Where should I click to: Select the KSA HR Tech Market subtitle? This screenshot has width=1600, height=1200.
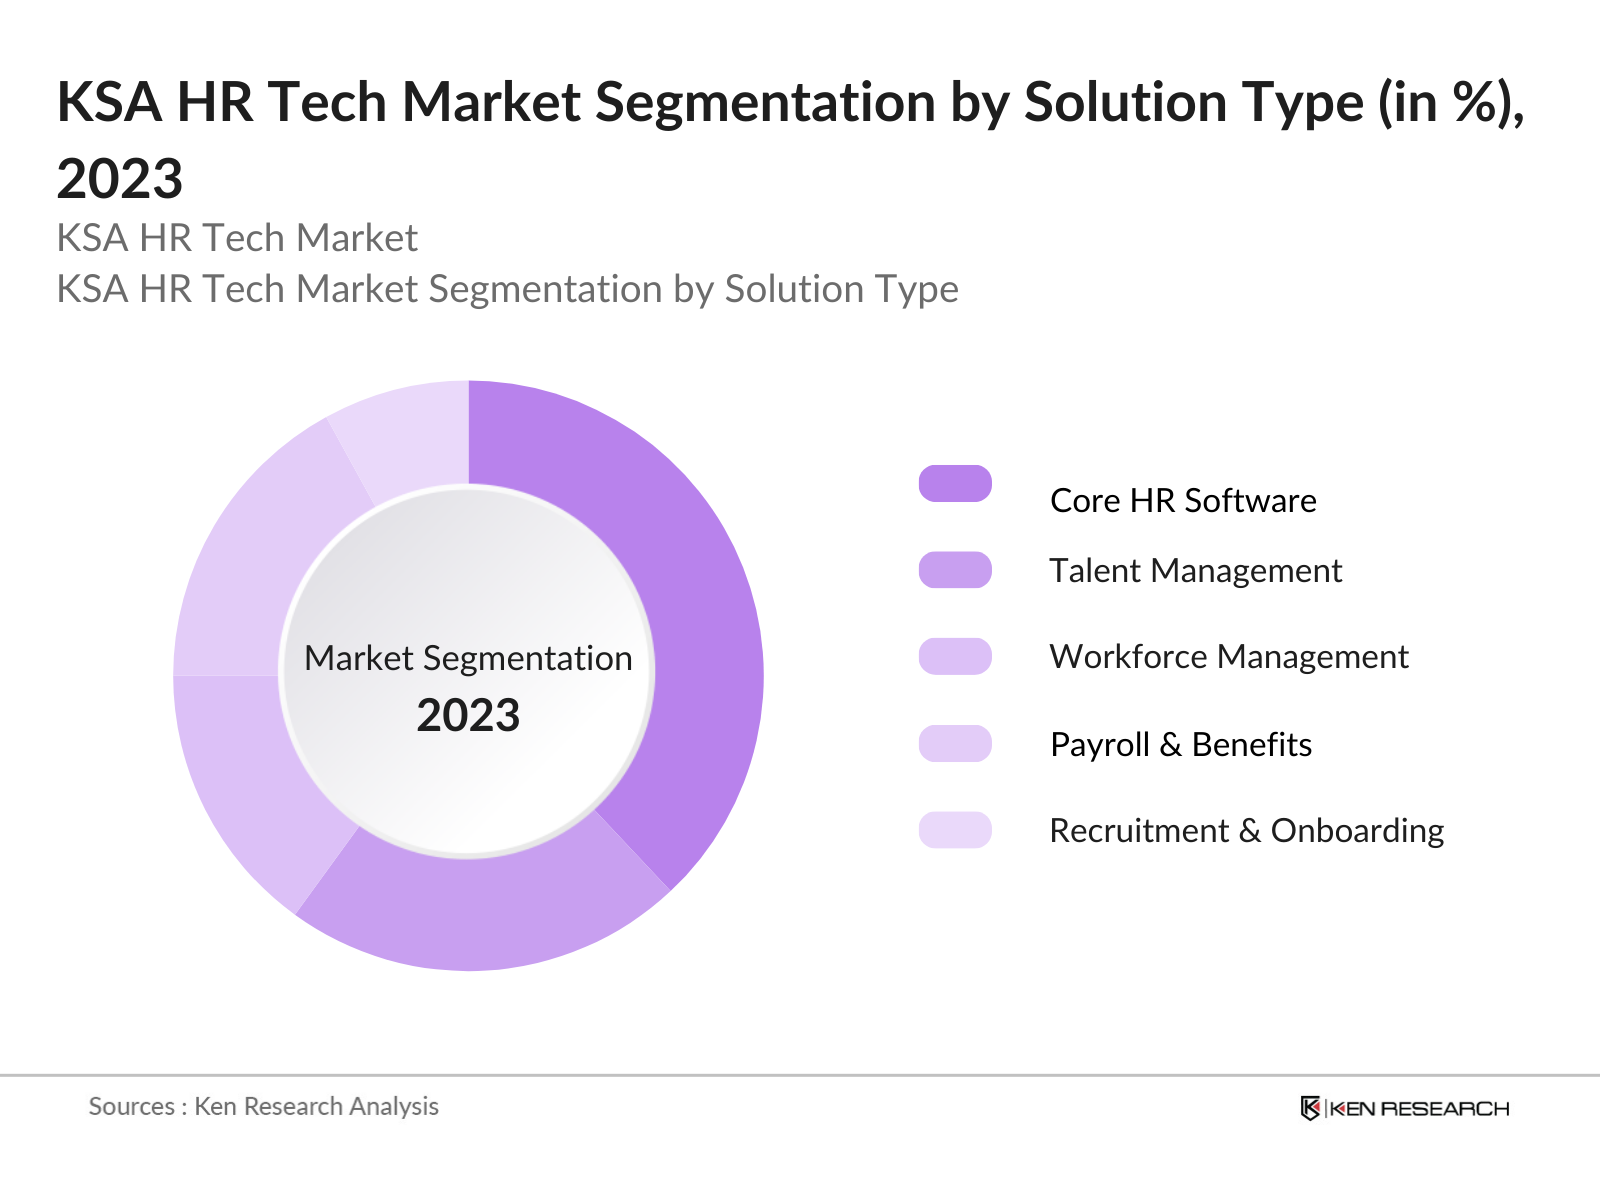point(238,238)
